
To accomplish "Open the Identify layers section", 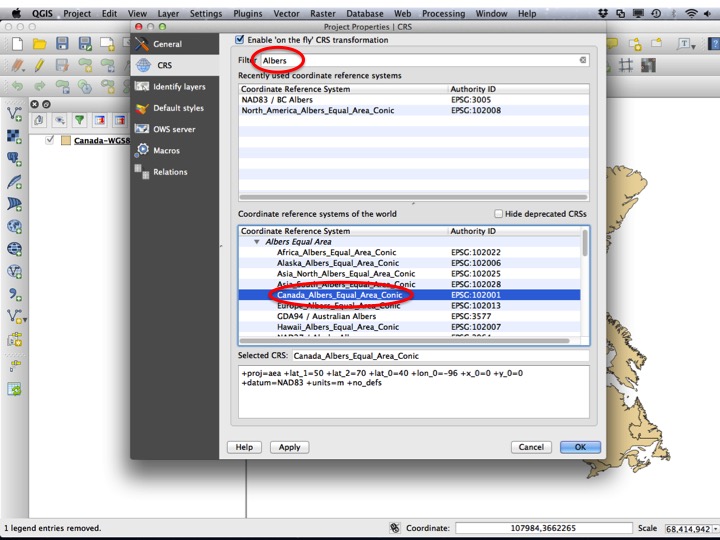I will [174, 87].
